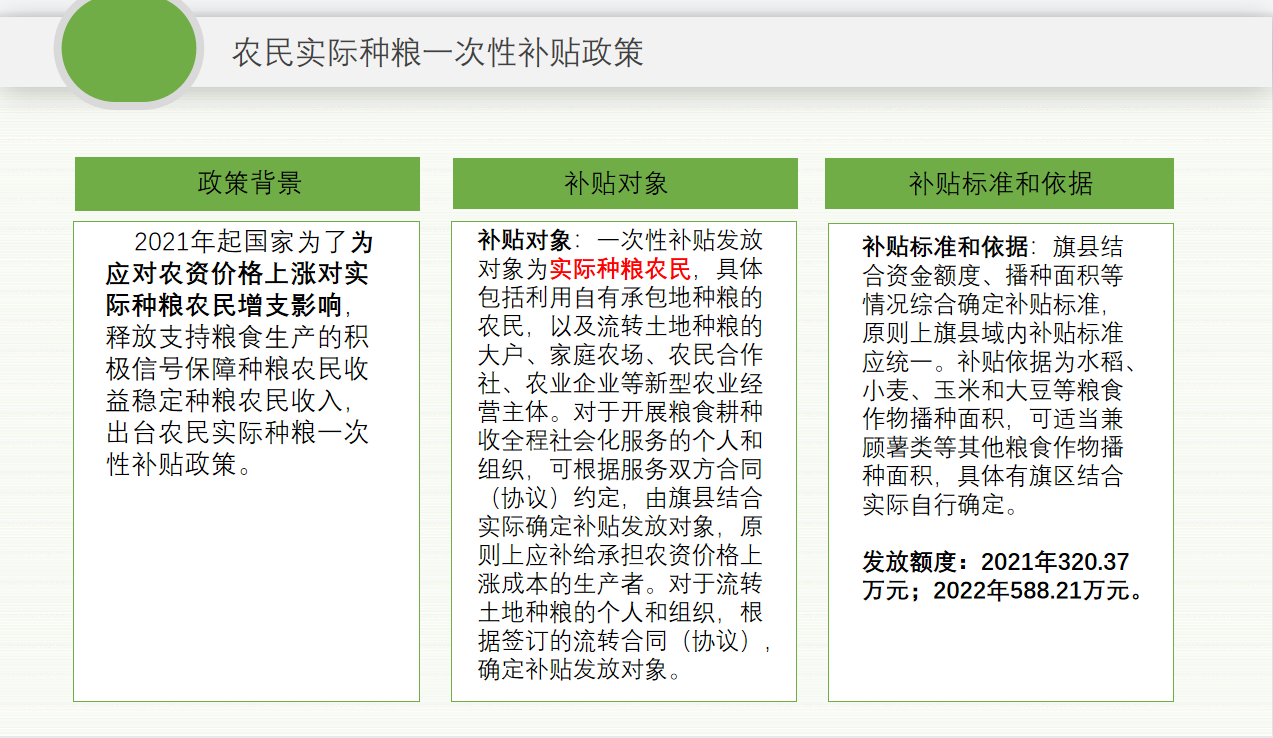This screenshot has height=738, width=1273.
Task: Click the line 顾薯类等其他粮食作物播
Action: [x=992, y=447]
